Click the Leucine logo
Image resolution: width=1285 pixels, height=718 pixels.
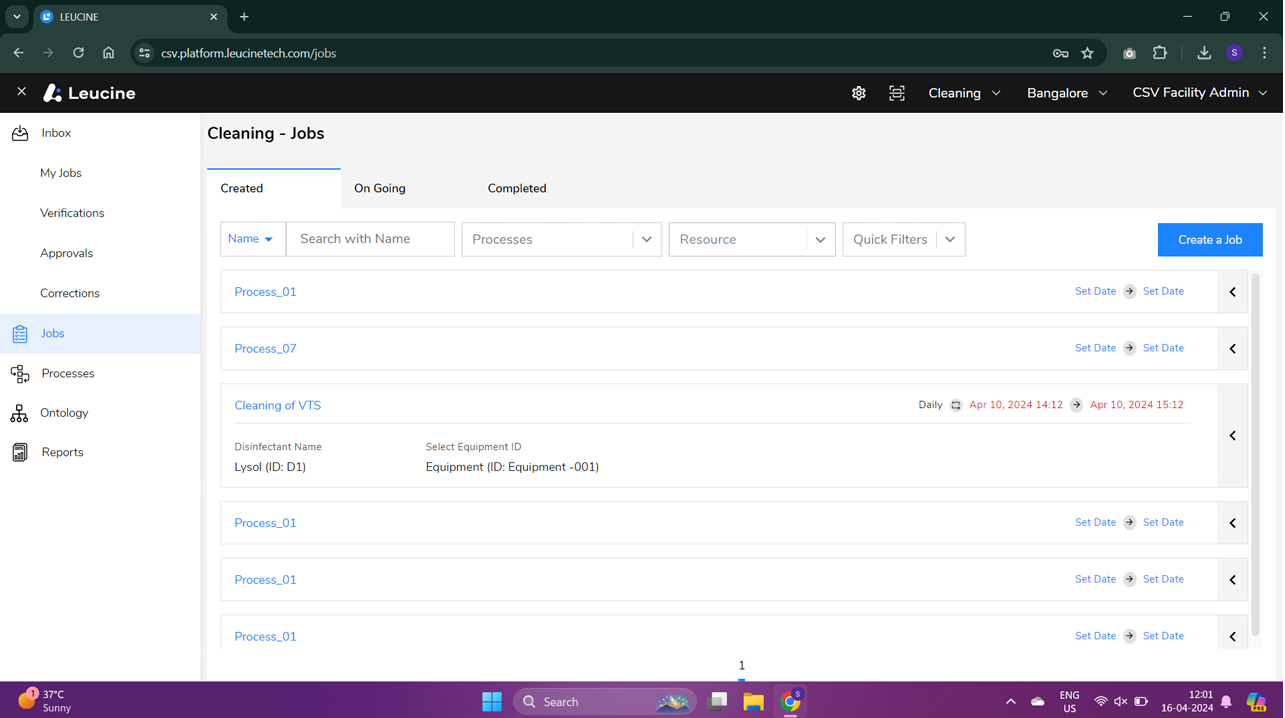coord(89,93)
